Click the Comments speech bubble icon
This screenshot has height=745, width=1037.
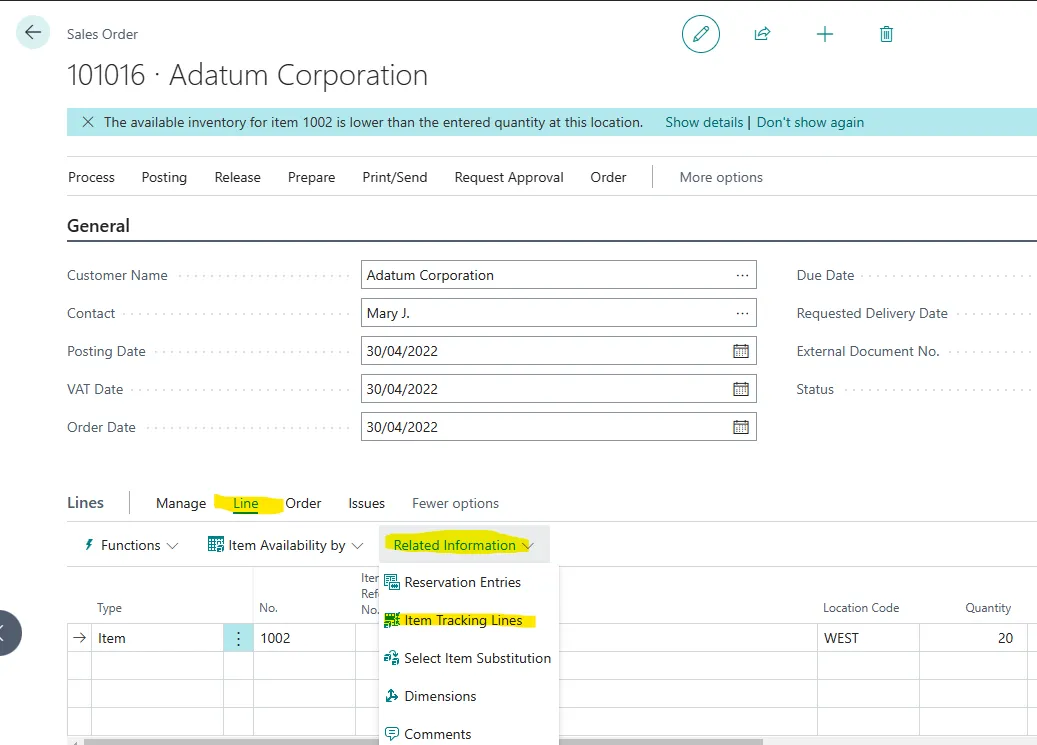(392, 734)
